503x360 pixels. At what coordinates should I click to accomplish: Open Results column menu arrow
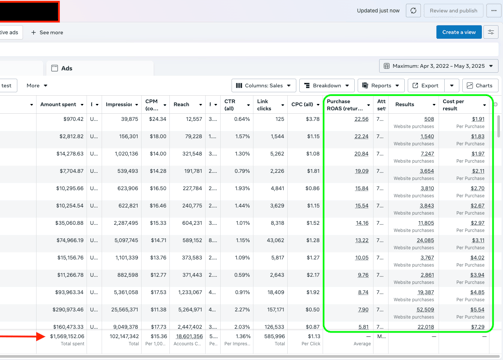pos(434,105)
